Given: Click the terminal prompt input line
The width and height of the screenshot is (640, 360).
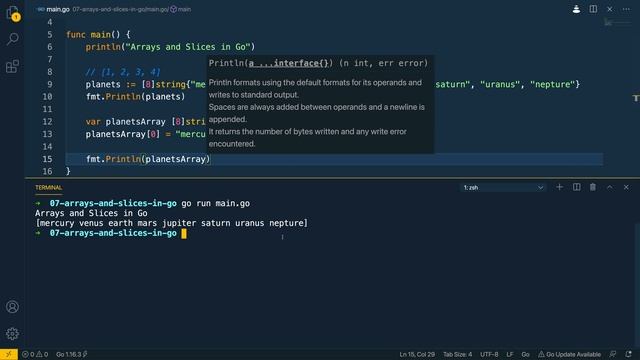Looking at the screenshot, I should [x=111, y=233].
